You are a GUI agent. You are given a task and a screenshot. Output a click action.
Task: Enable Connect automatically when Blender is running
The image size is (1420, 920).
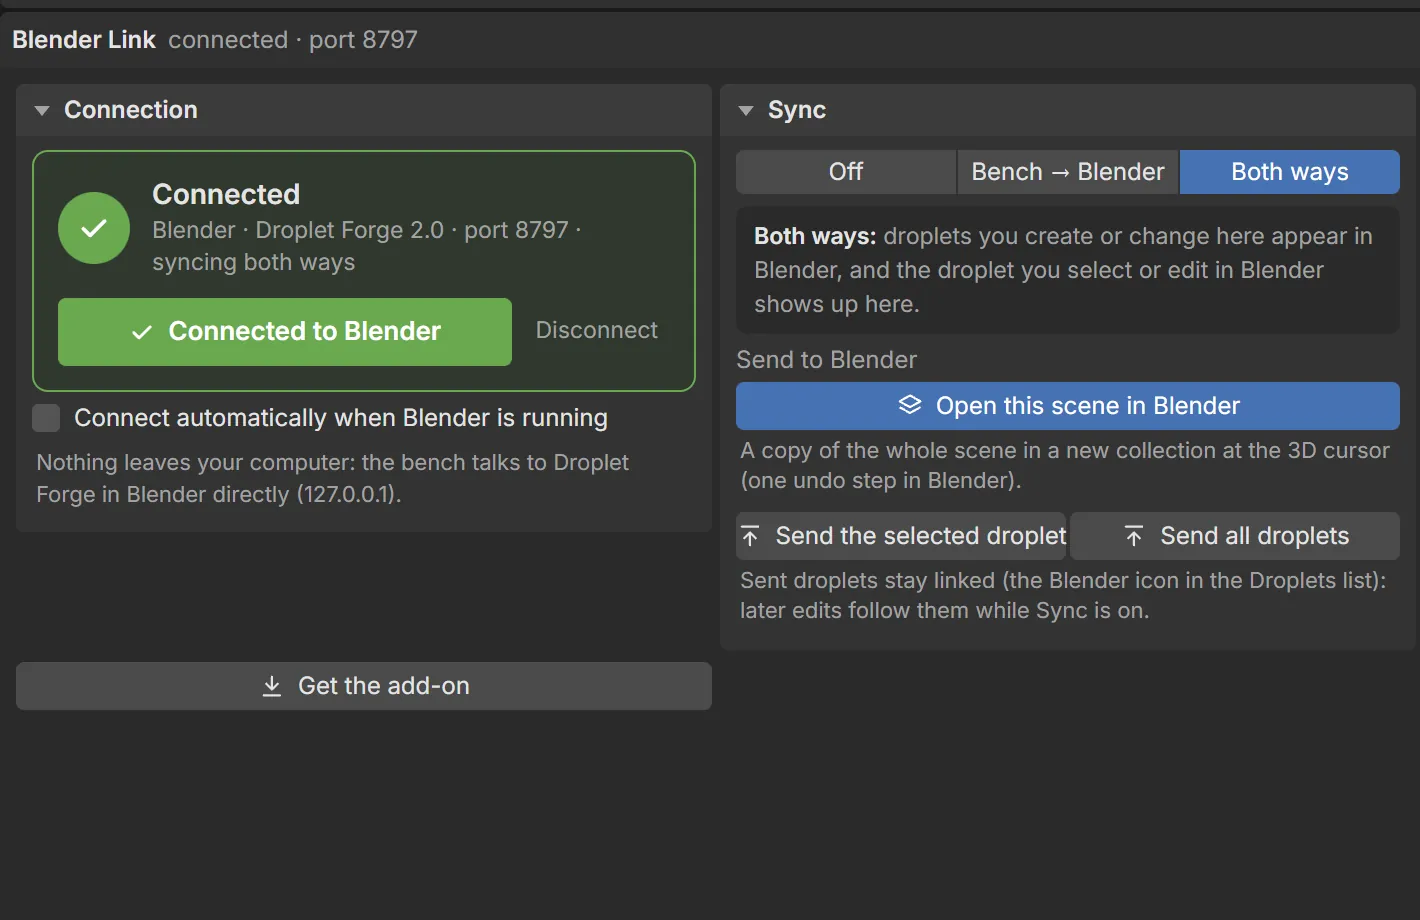[x=46, y=418]
